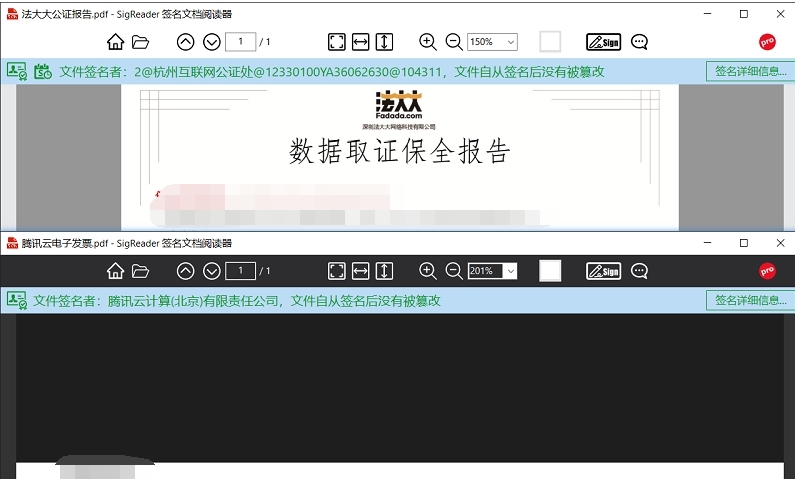
Task: Click Home icon in 腾讯云电子发票 window
Action: point(116,271)
